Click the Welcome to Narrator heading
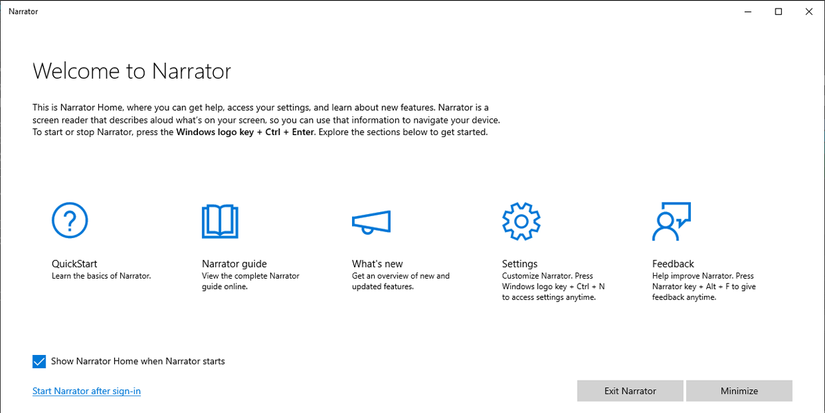 pyautogui.click(x=132, y=71)
